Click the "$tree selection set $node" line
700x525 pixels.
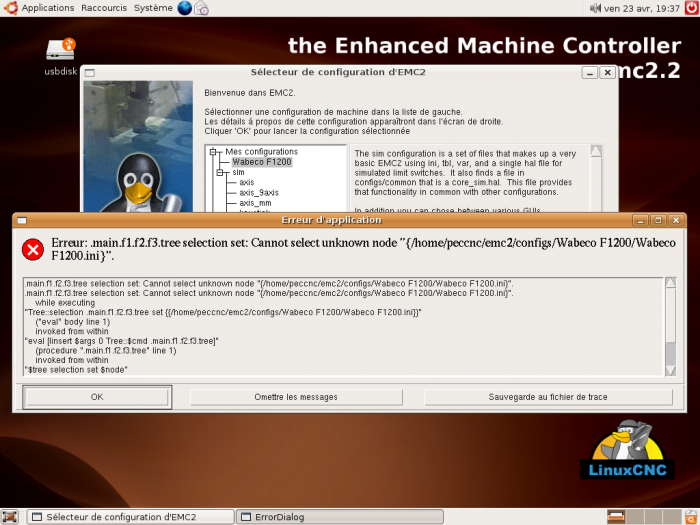click(x=76, y=370)
